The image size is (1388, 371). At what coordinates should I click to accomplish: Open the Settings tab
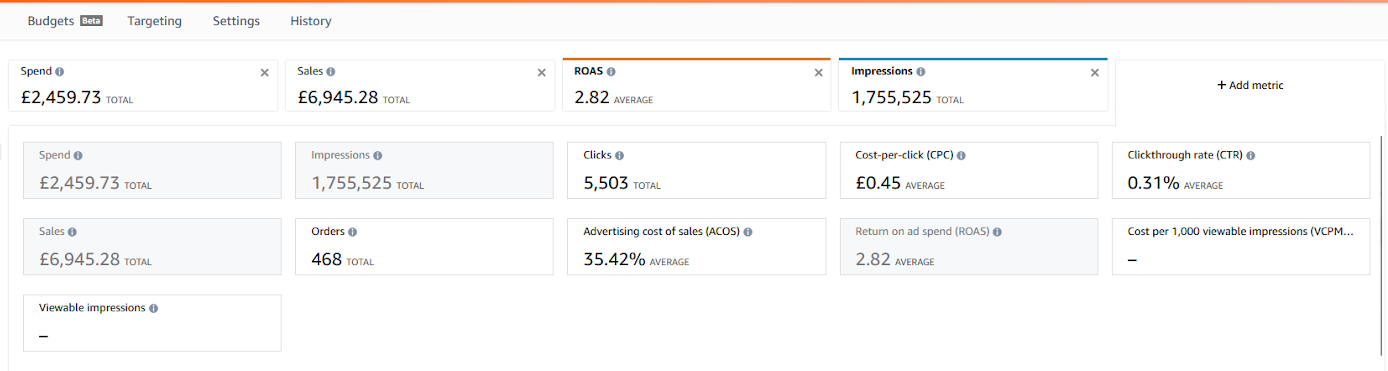pos(236,21)
